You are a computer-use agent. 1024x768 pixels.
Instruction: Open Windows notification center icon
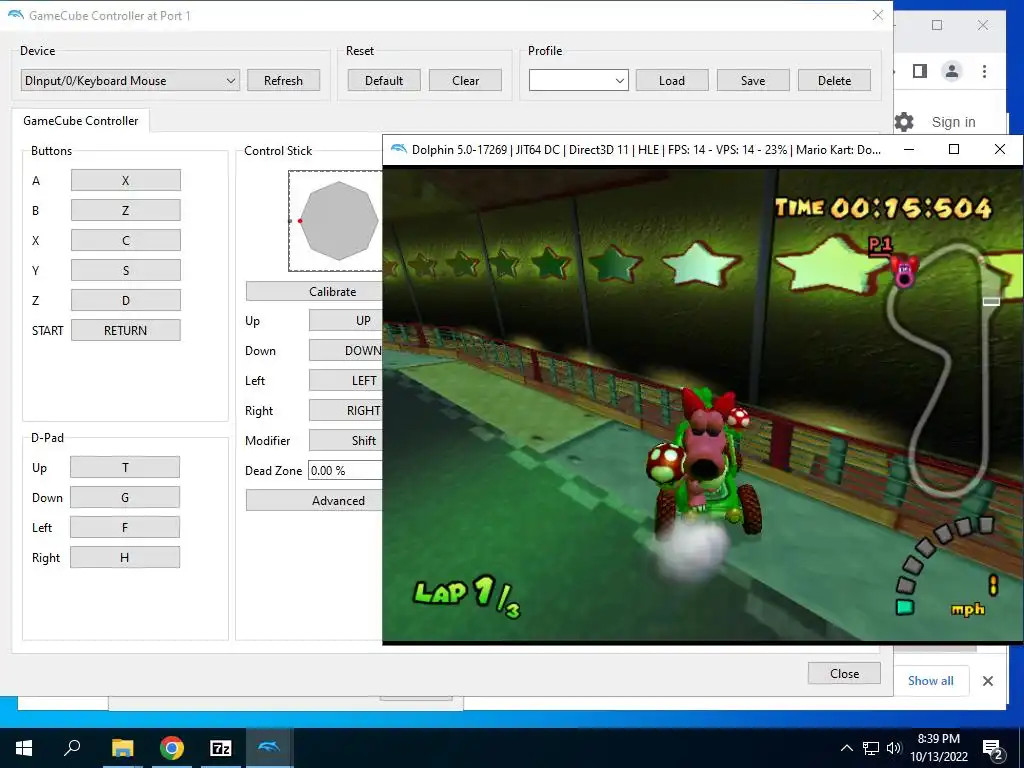994,750
